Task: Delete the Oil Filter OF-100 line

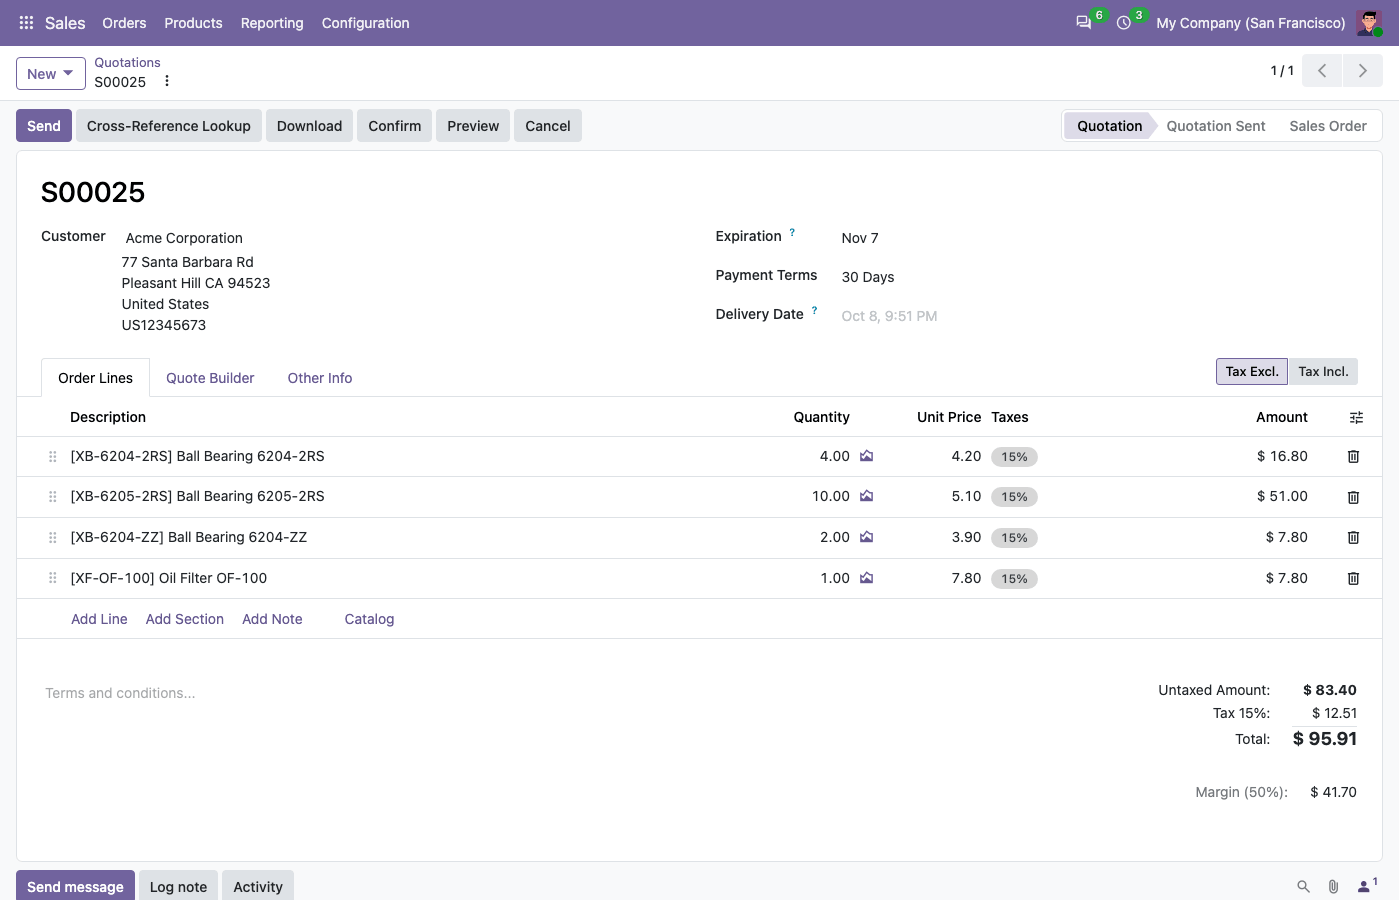Action: click(x=1353, y=578)
